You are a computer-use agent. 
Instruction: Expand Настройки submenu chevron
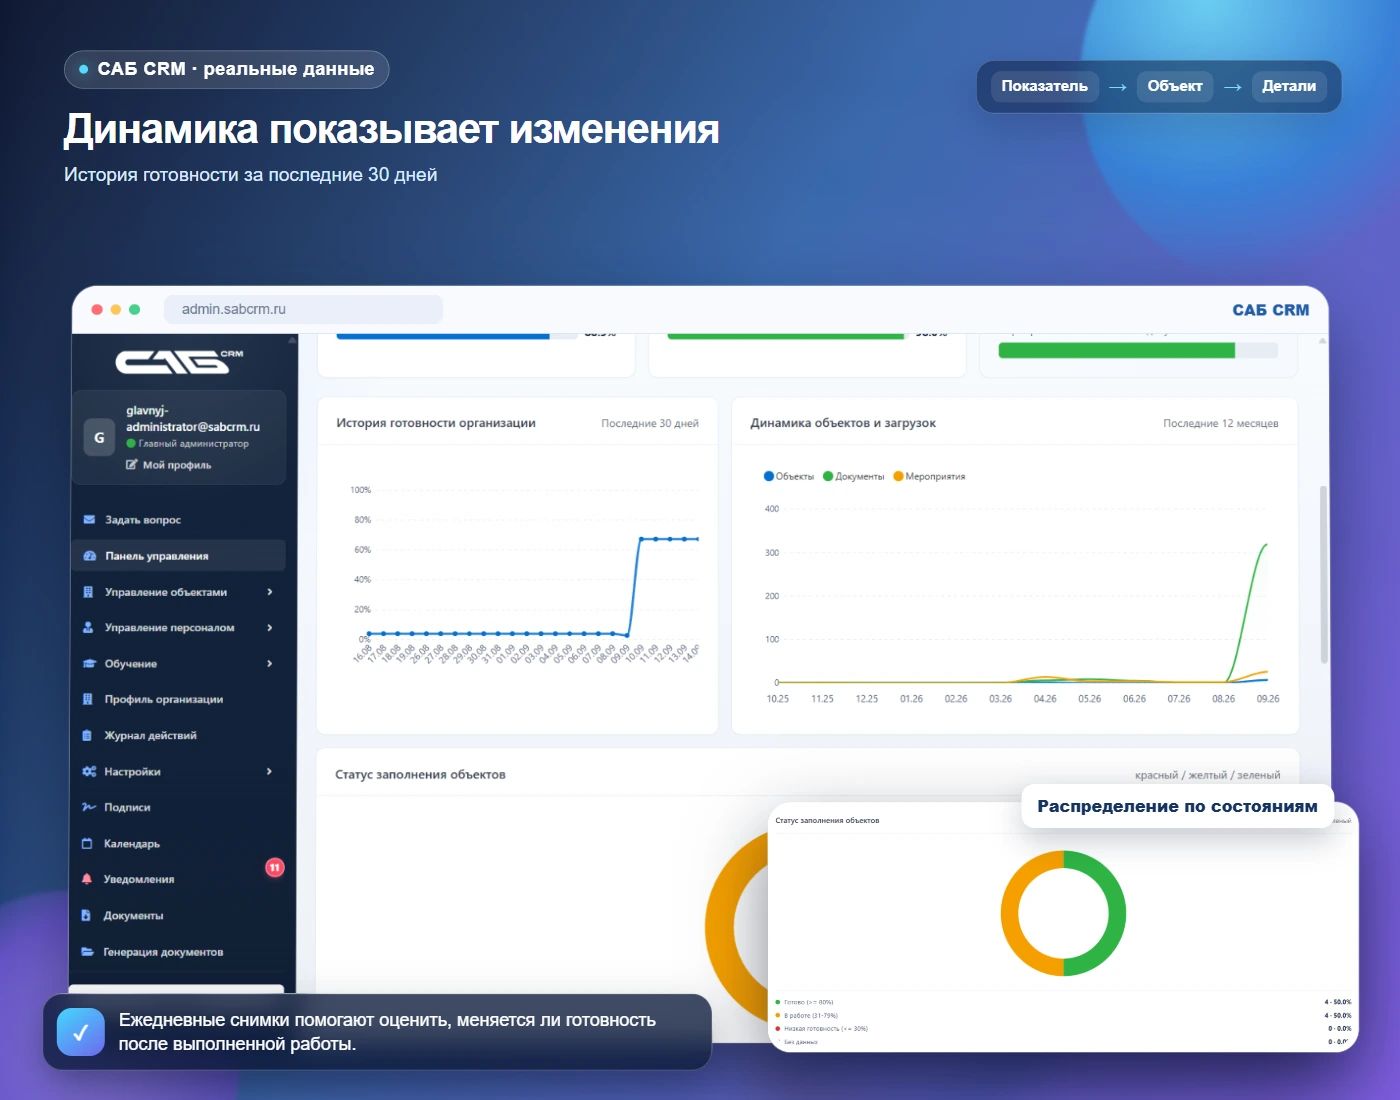(x=270, y=772)
